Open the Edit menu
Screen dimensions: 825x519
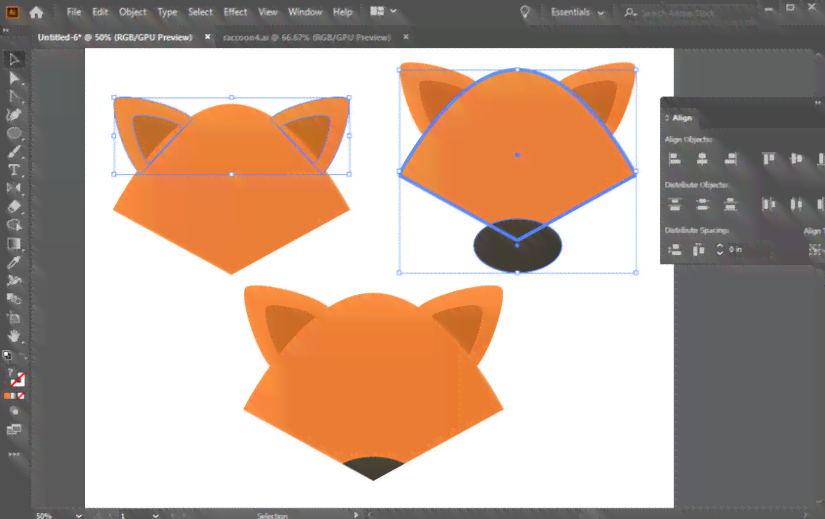[x=100, y=12]
